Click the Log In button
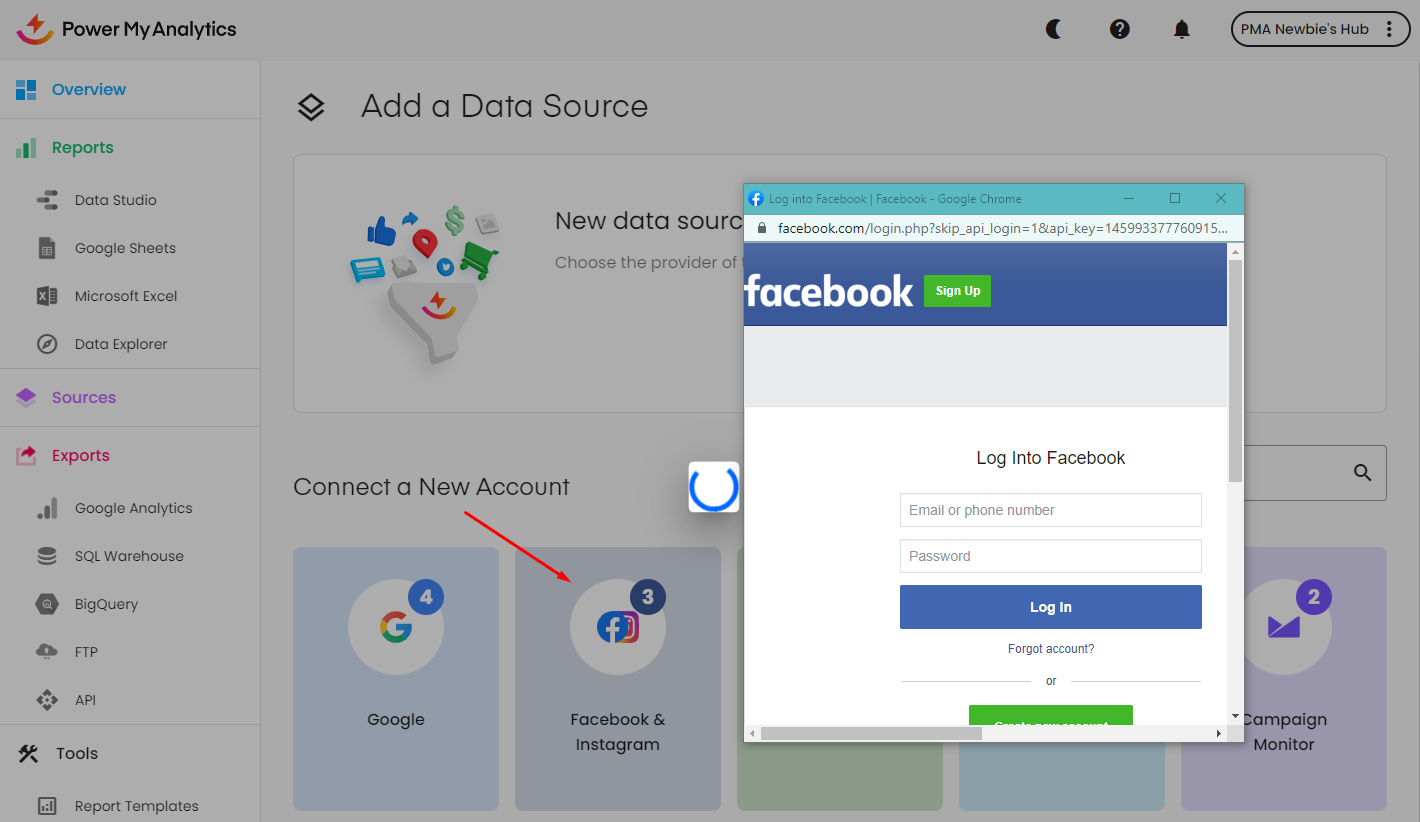1420x822 pixels. 1050,606
